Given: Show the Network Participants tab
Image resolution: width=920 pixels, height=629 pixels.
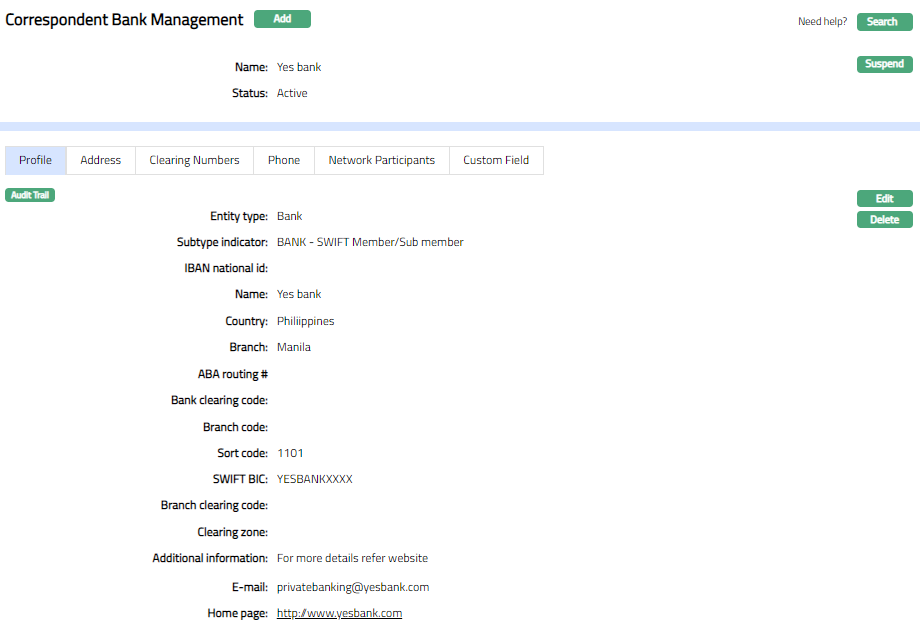Looking at the screenshot, I should [x=381, y=160].
